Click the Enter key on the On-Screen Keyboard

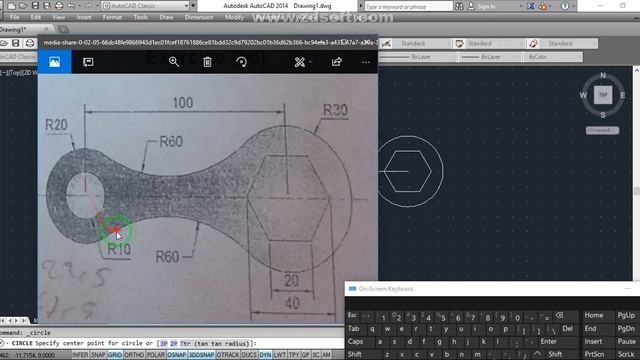tap(548, 342)
